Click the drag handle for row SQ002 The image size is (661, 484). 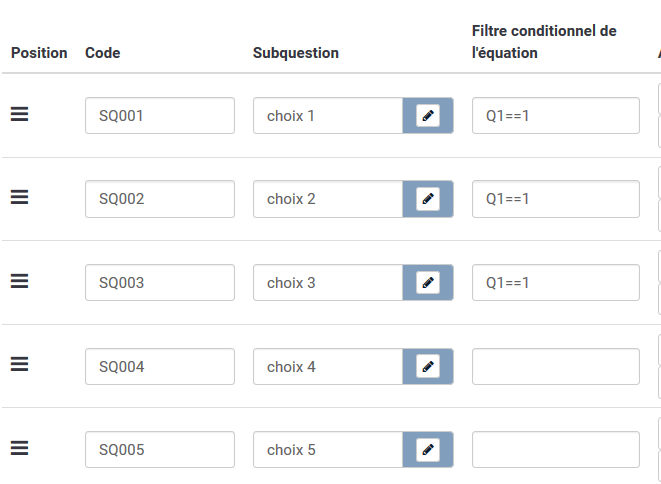[x=19, y=198]
